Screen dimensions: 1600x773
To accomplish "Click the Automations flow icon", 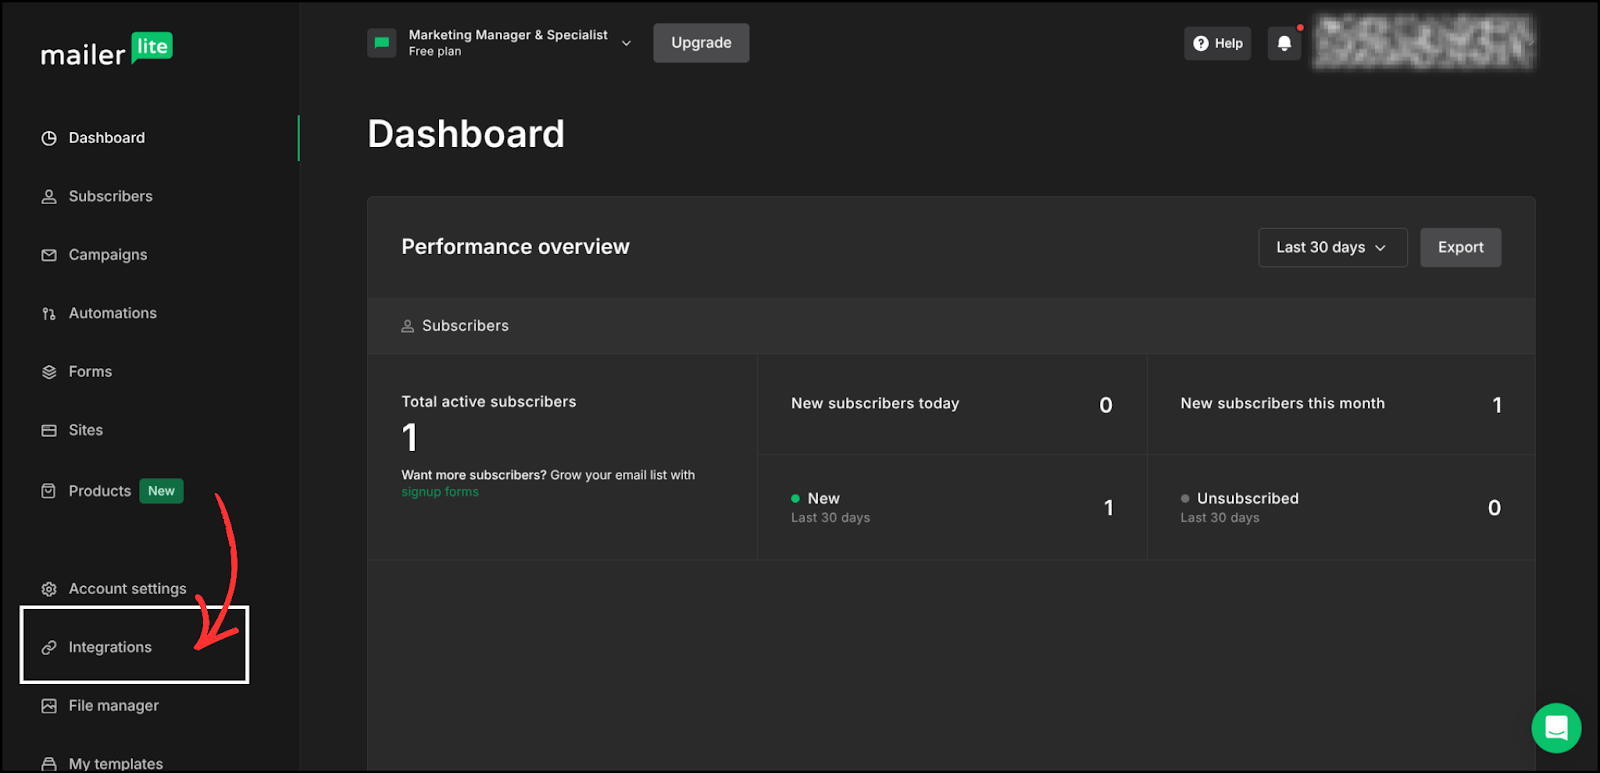I will pyautogui.click(x=49, y=314).
